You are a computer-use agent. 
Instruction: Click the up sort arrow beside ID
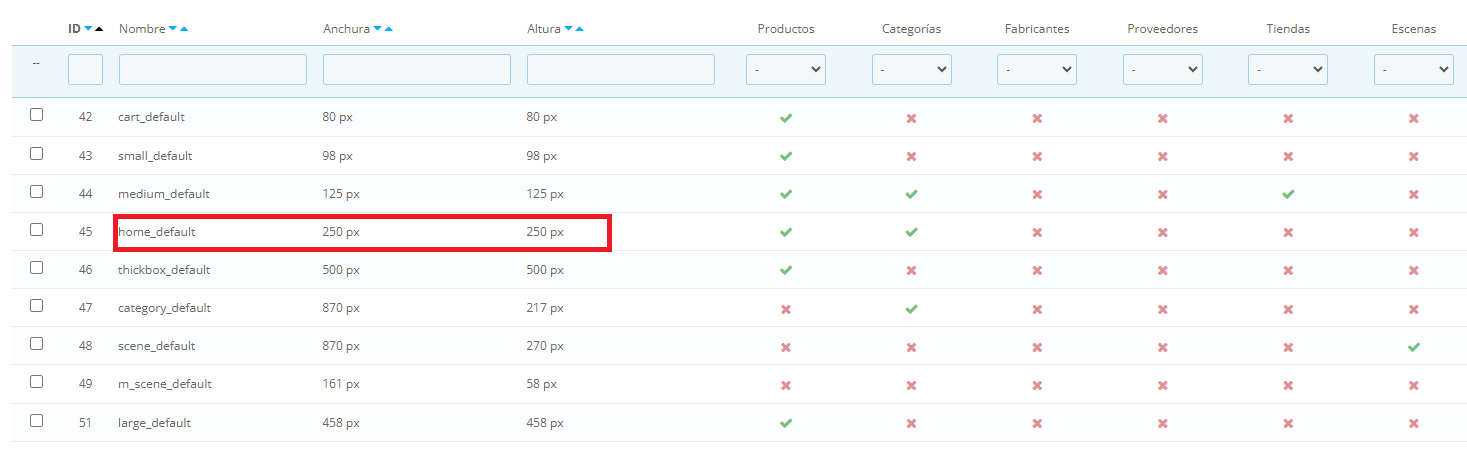coord(99,29)
